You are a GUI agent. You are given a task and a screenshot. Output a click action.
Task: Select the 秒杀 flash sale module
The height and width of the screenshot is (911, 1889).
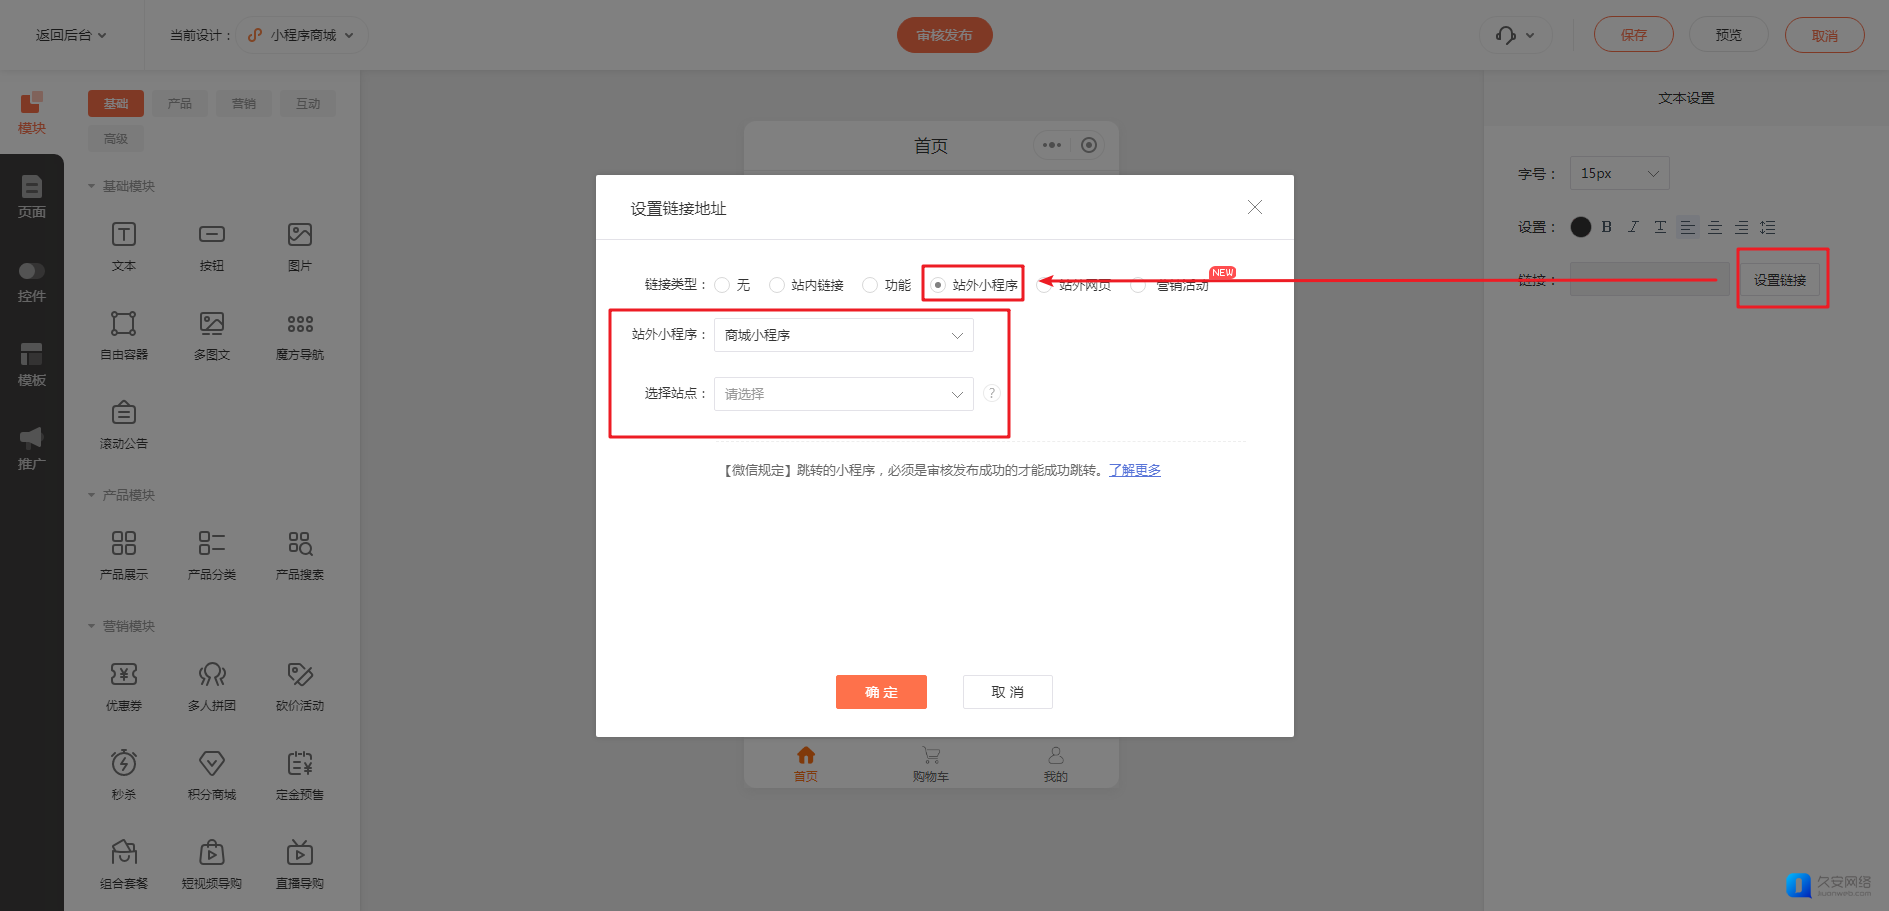124,765
